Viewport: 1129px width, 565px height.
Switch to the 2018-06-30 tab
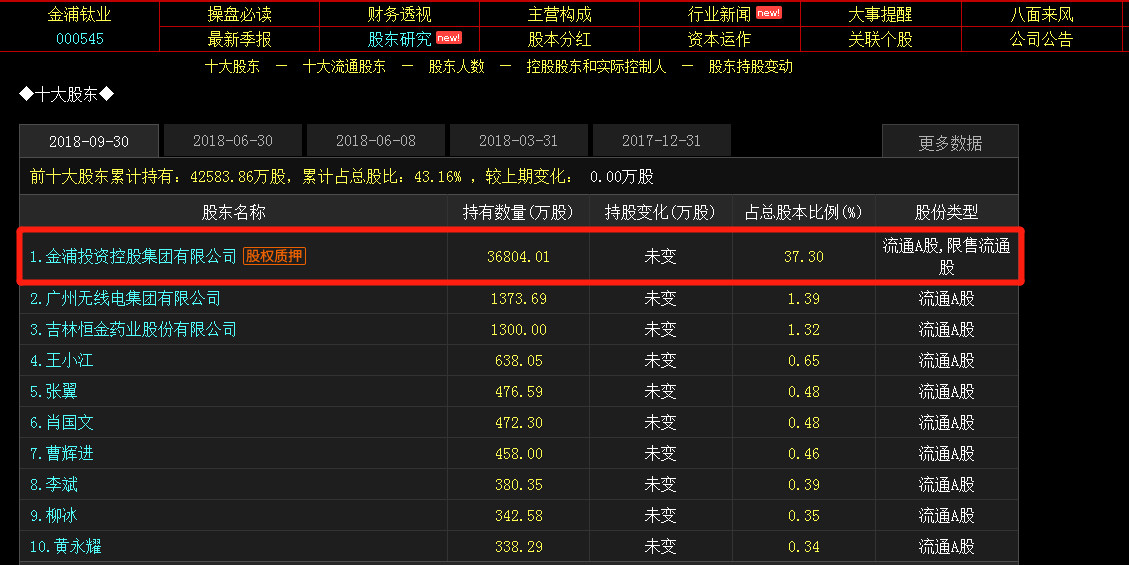[x=233, y=140]
